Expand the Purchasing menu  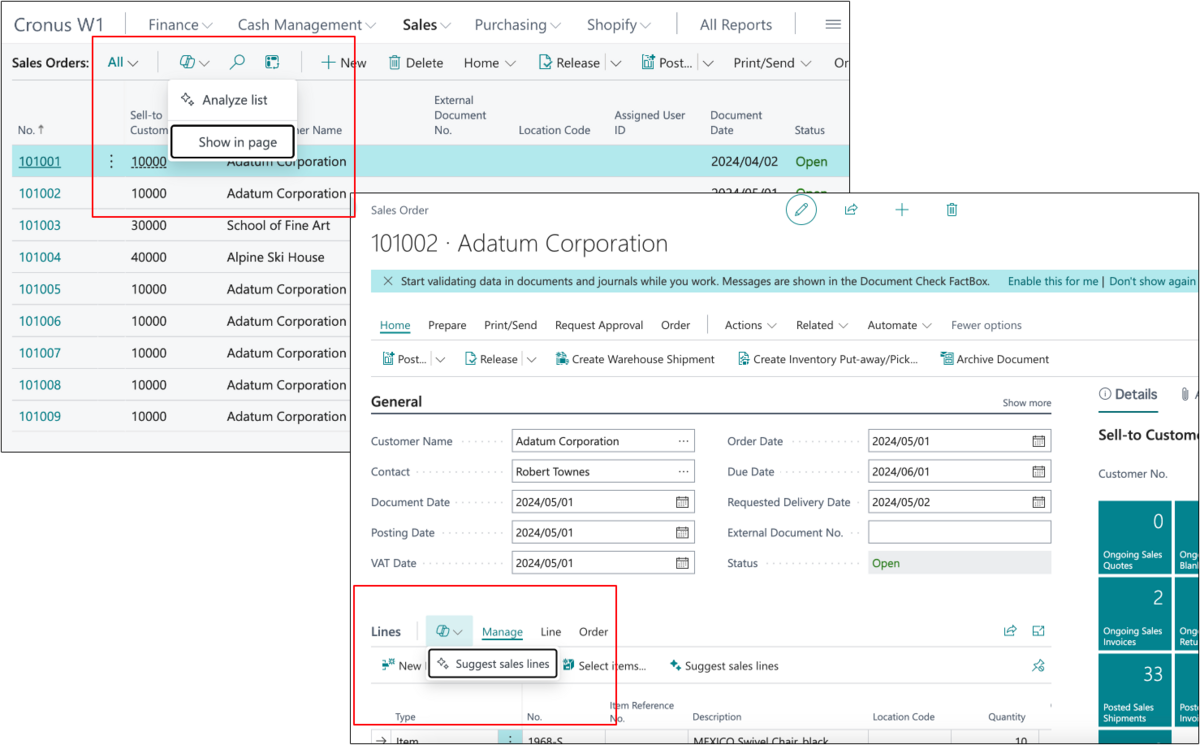point(518,24)
